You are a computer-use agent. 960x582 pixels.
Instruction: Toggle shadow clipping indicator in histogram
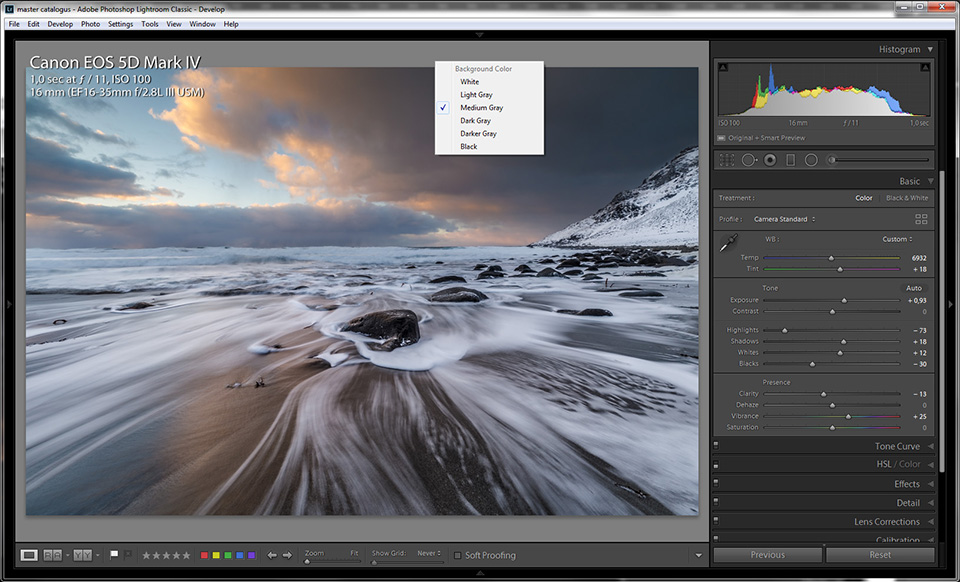point(723,67)
